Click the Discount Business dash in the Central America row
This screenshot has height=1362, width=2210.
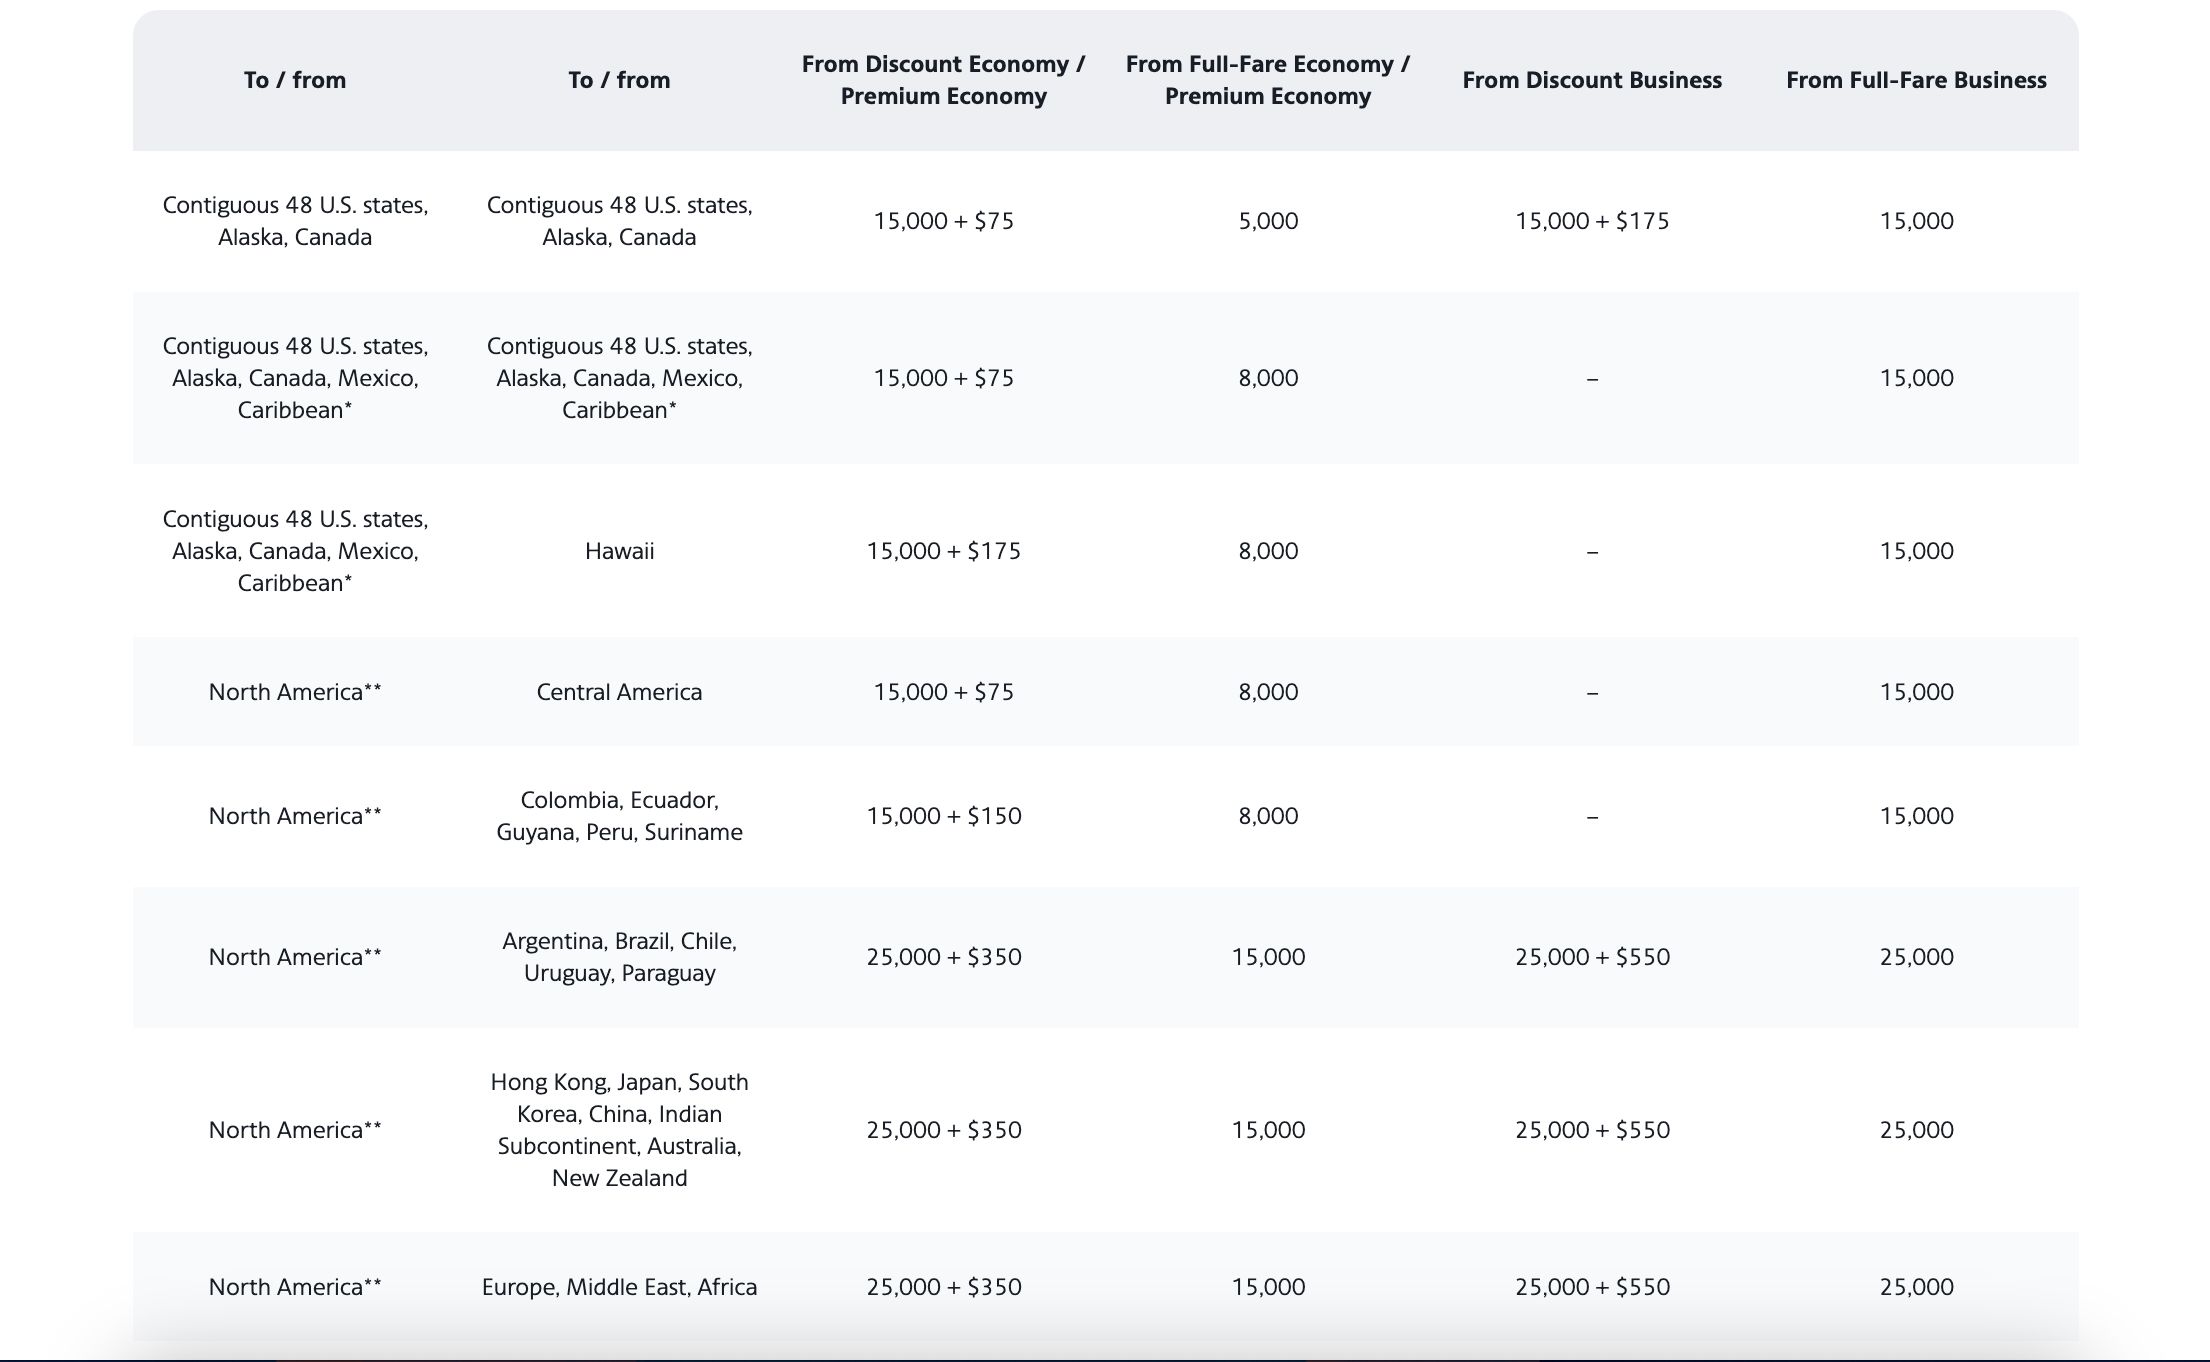pyautogui.click(x=1592, y=693)
